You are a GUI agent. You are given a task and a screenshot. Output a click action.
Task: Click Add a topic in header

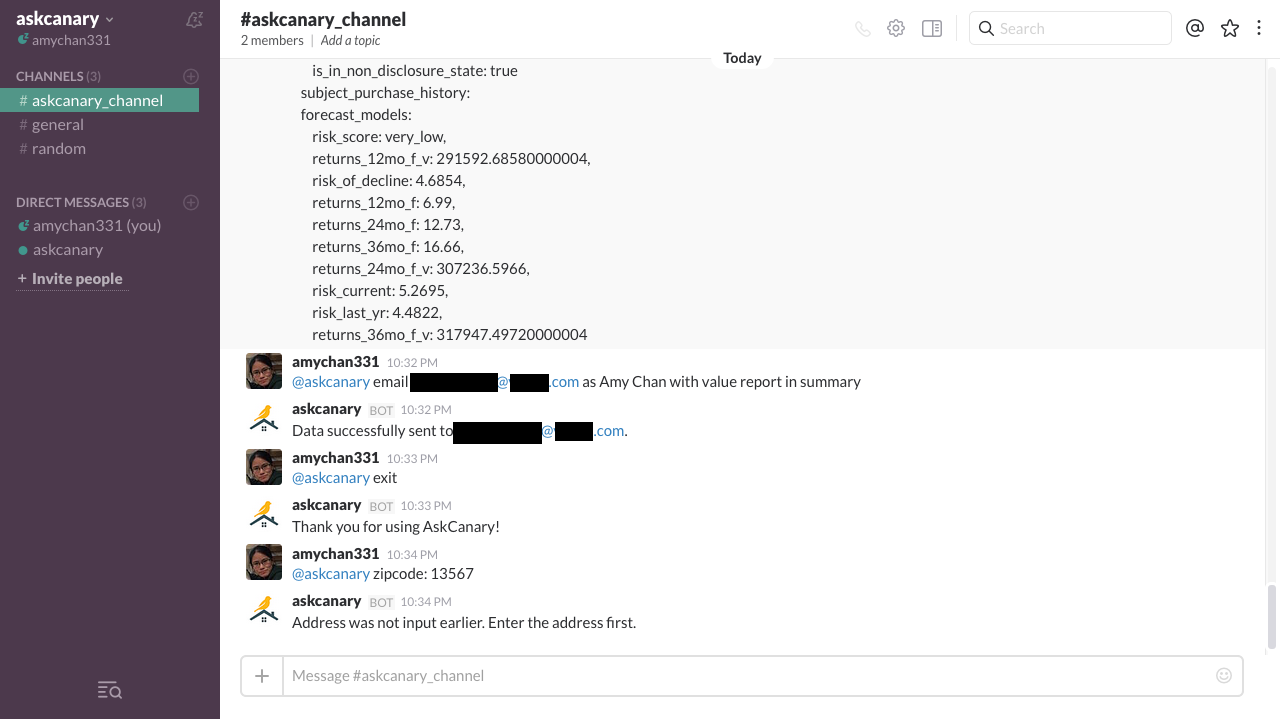coord(350,41)
